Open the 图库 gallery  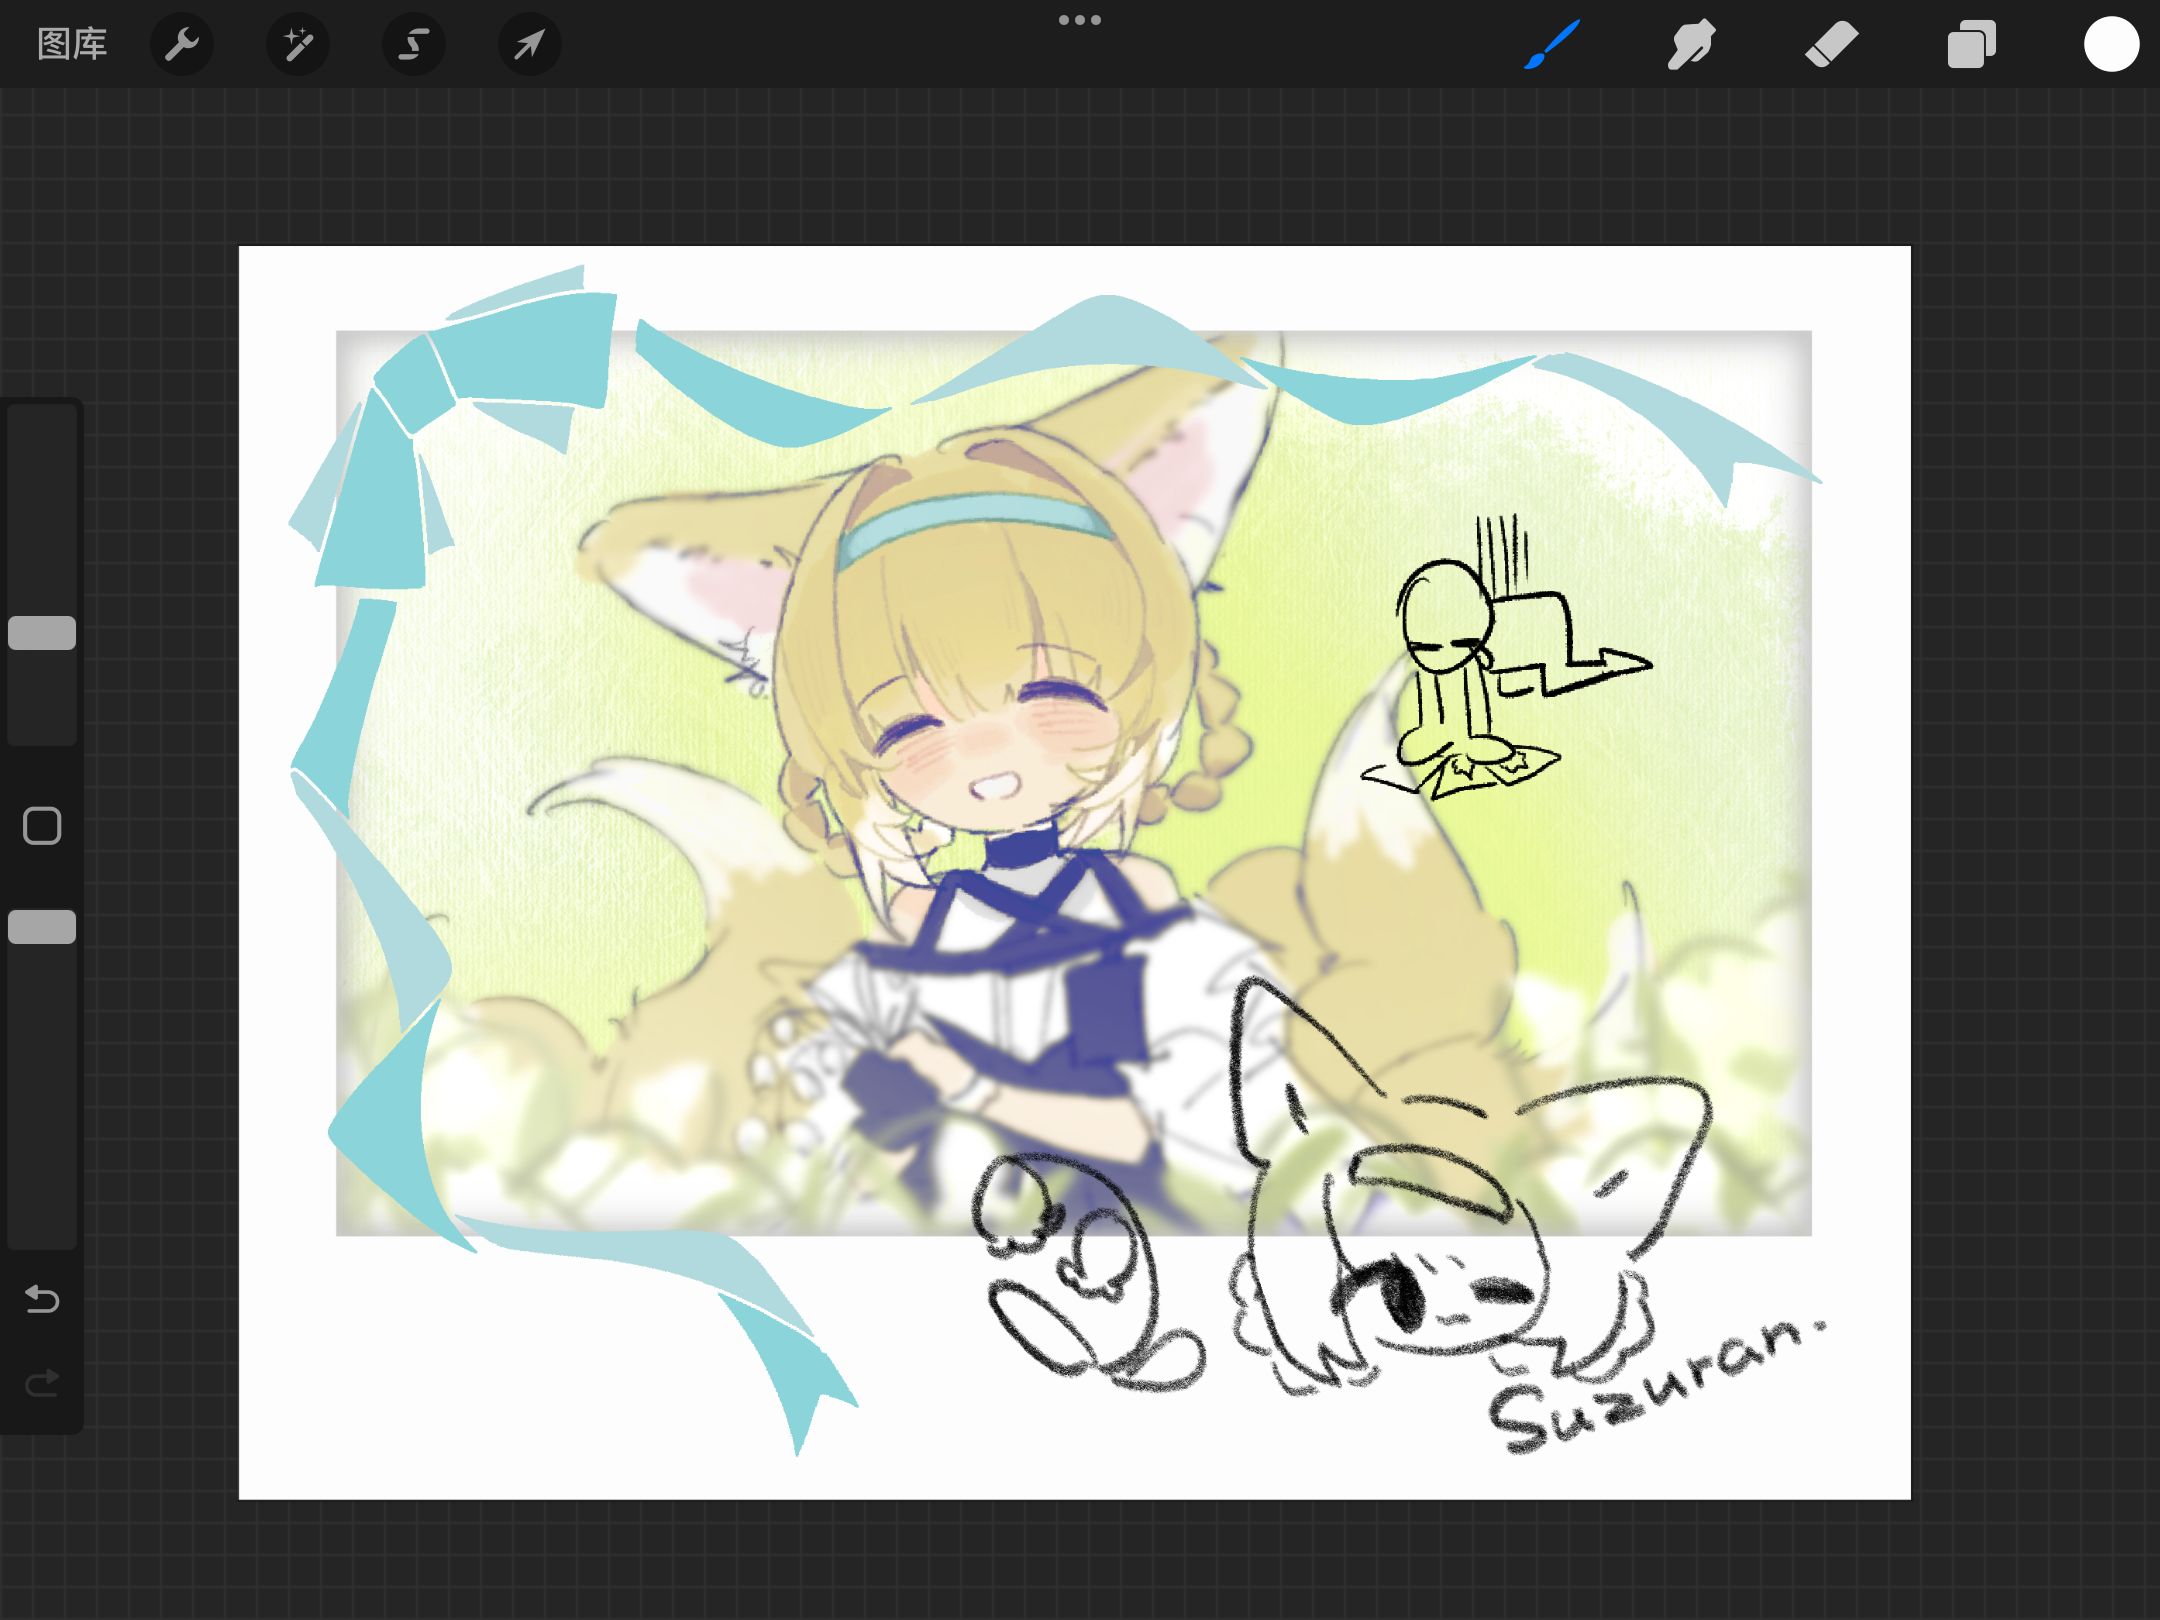(72, 44)
